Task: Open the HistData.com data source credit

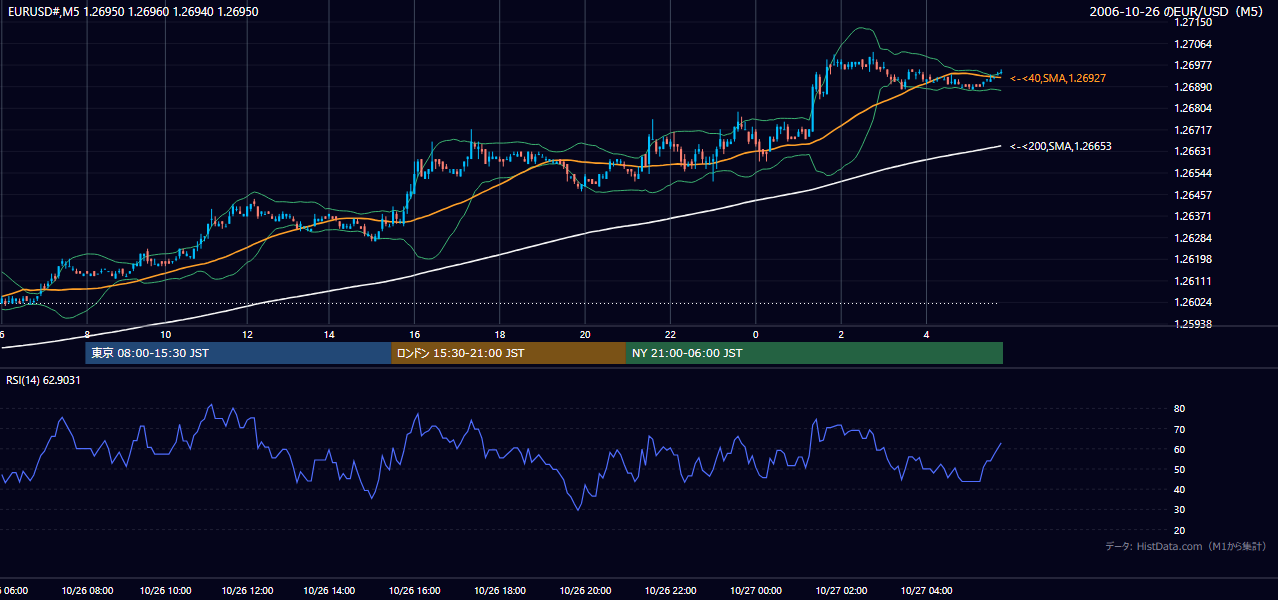Action: [x=1186, y=546]
